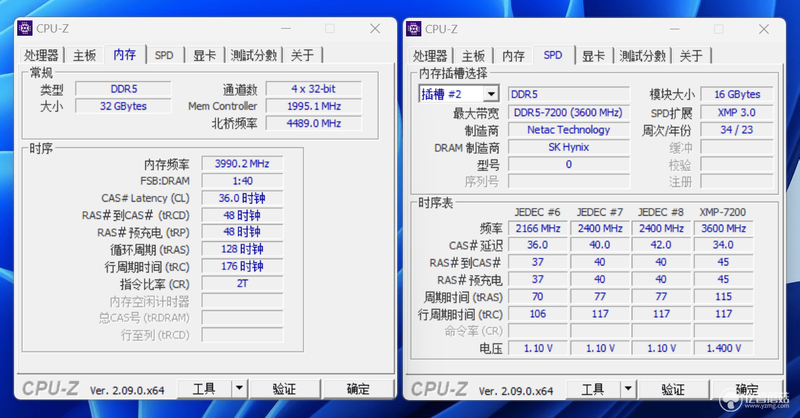Click FSB:DRAM value 1:40

click(x=242, y=181)
